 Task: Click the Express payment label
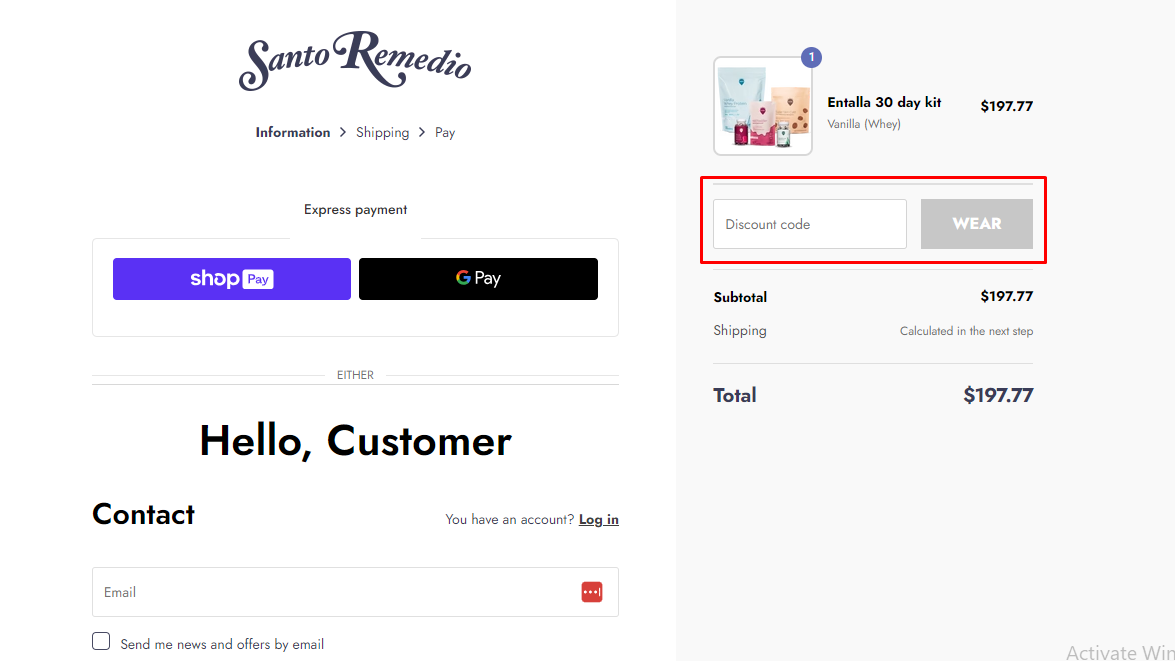(x=355, y=210)
